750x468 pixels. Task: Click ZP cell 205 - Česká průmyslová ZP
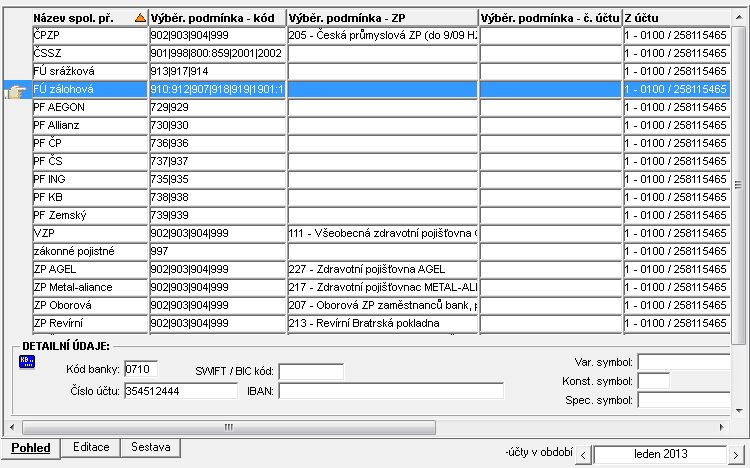coord(383,35)
